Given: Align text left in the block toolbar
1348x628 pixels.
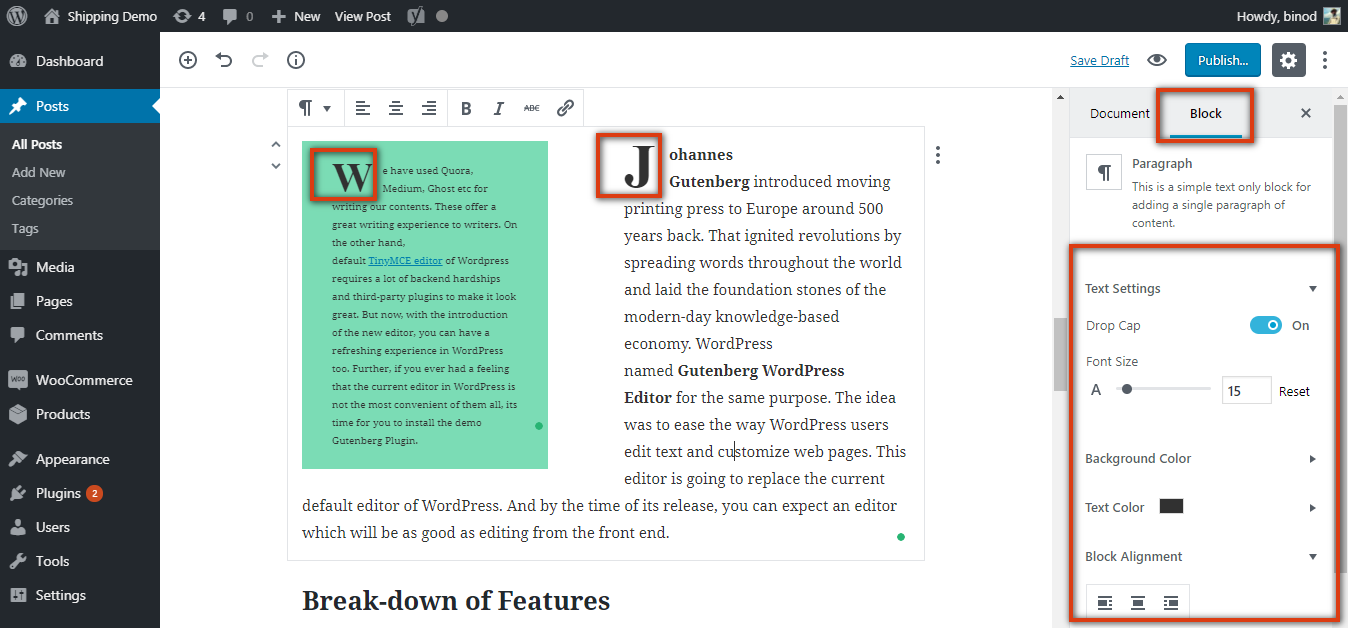Looking at the screenshot, I should point(363,108).
